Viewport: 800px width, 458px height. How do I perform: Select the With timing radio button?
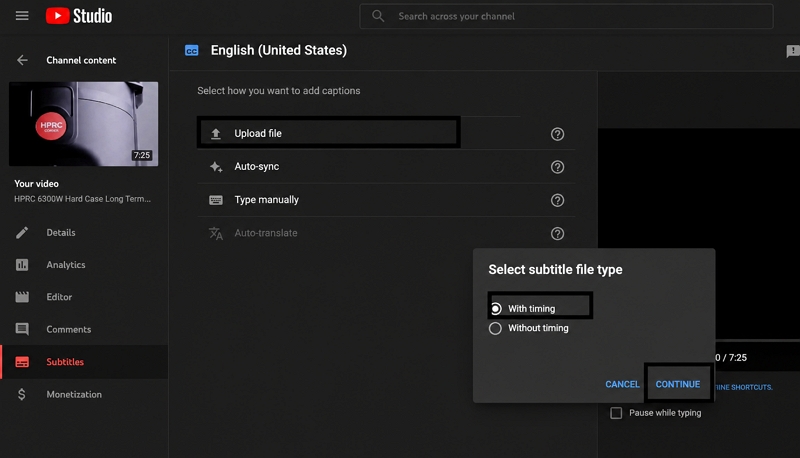pos(495,309)
